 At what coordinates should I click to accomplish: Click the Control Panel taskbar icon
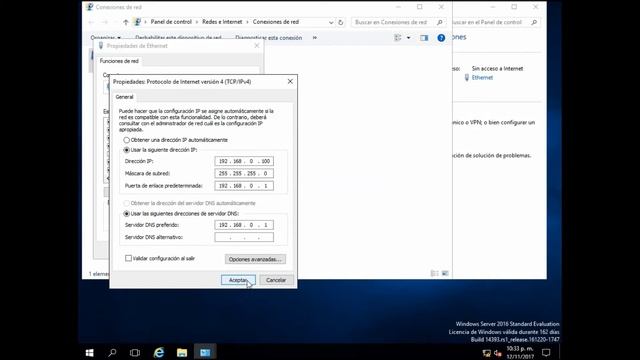coord(205,353)
